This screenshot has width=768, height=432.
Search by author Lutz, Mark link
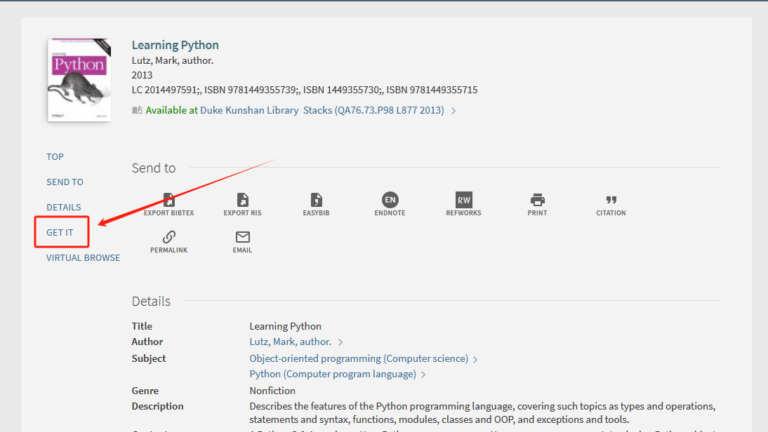pyautogui.click(x=290, y=342)
